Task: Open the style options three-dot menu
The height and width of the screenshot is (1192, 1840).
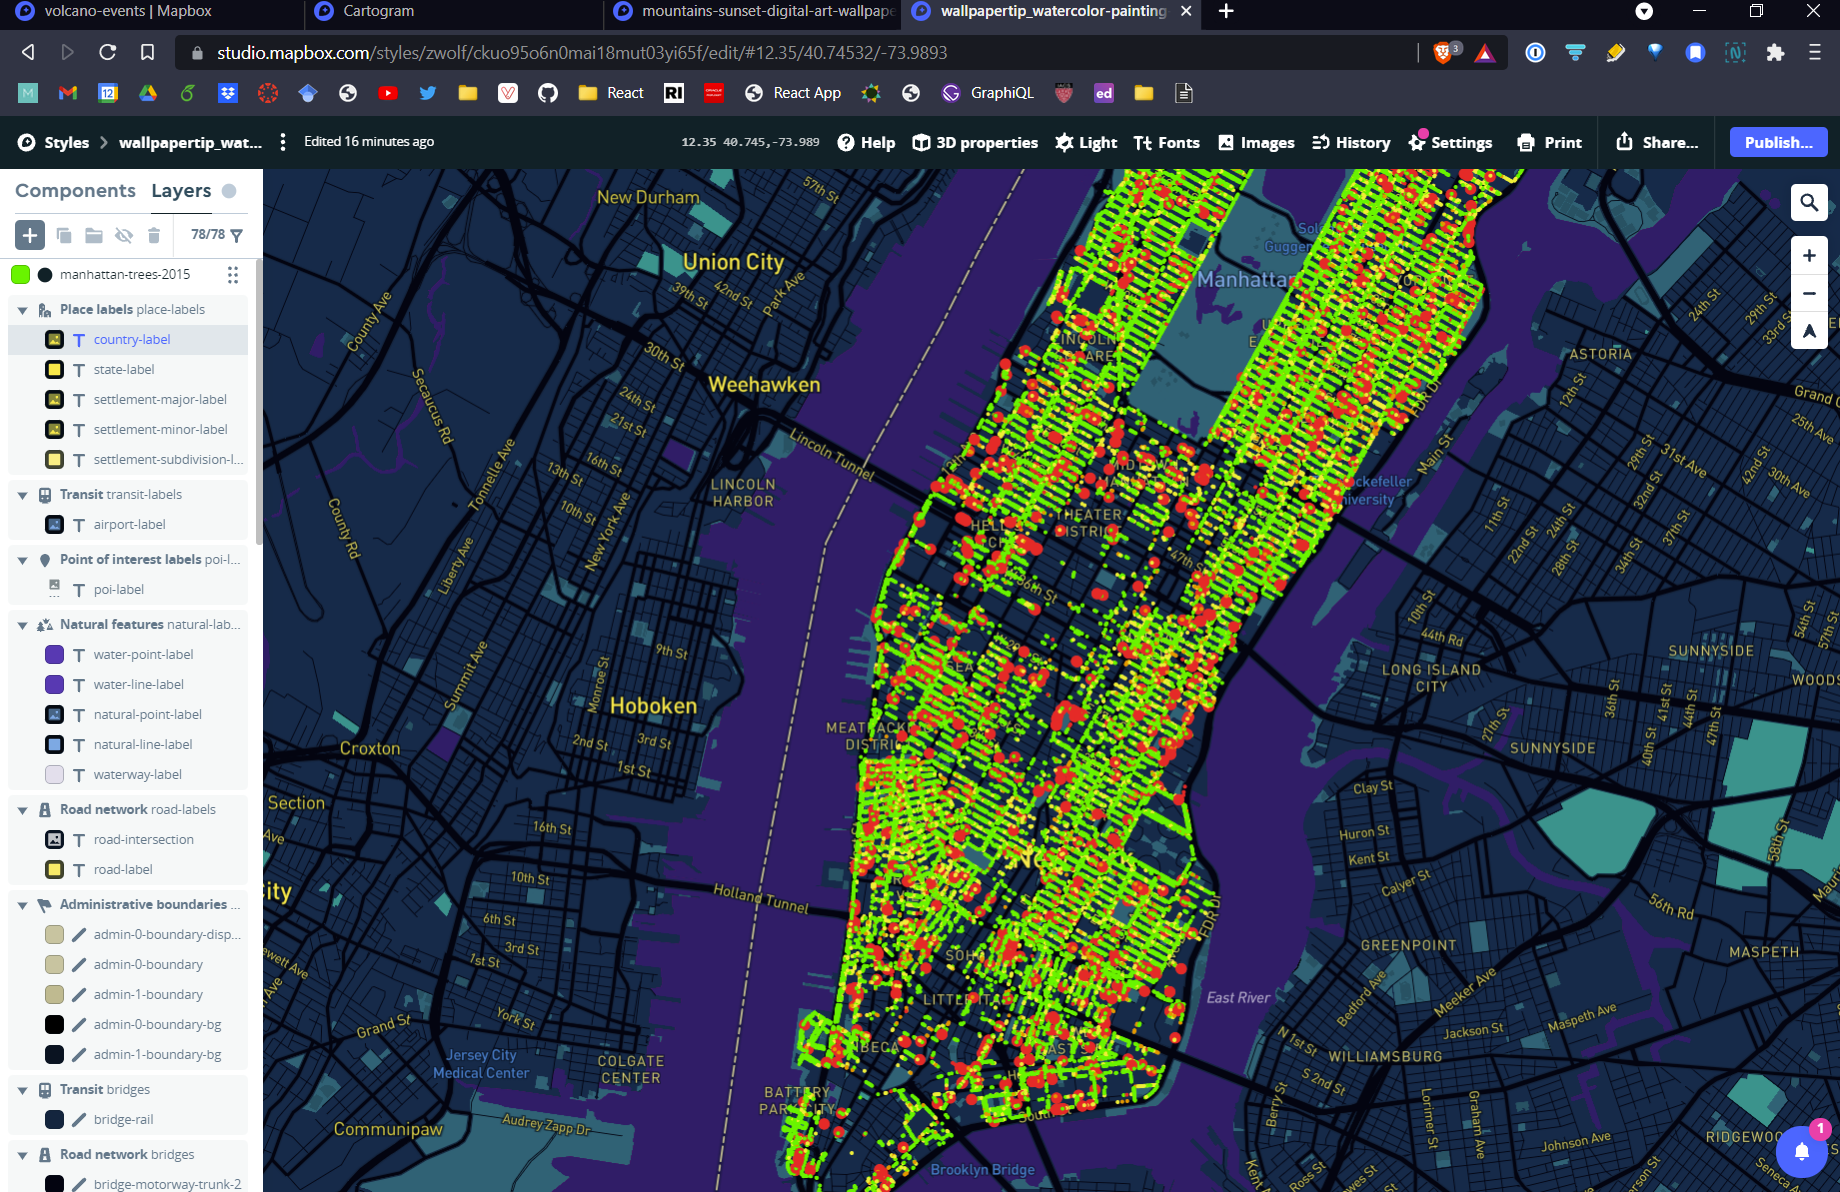Action: coord(283,142)
